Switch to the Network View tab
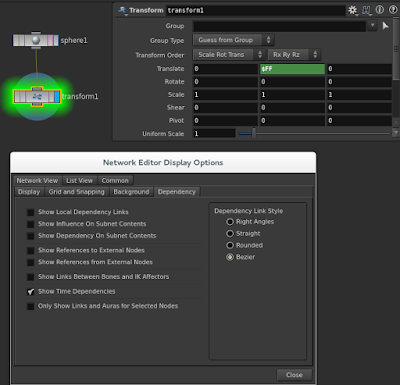 point(37,181)
